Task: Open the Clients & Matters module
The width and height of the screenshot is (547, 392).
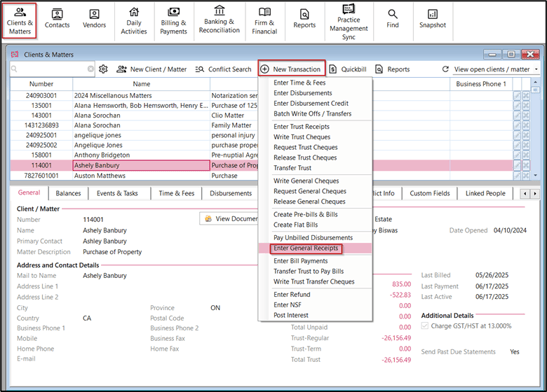Action: (20, 21)
